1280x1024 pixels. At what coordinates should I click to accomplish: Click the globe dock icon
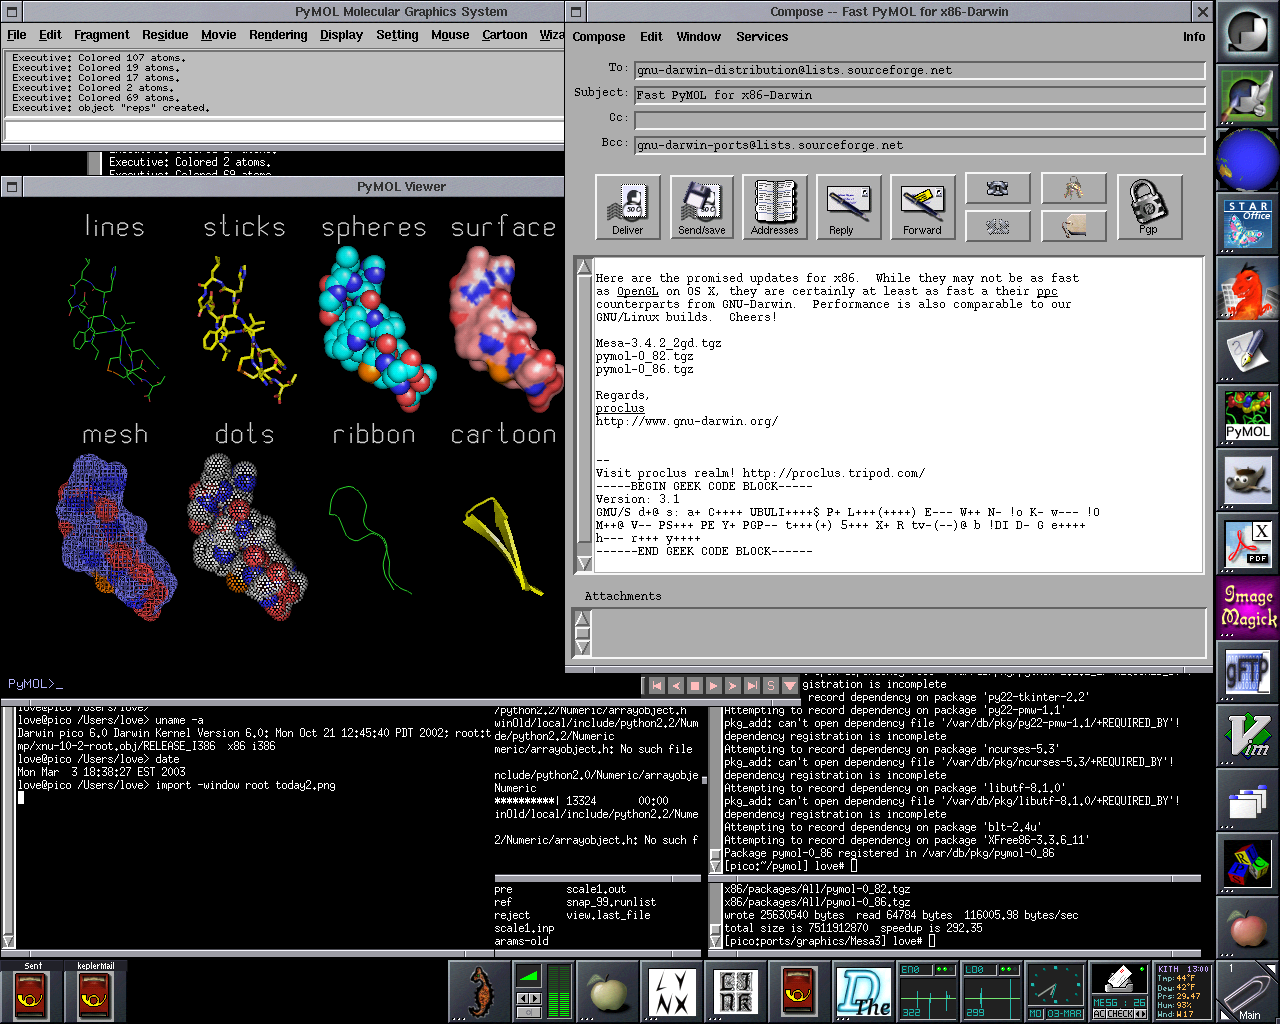(1247, 160)
